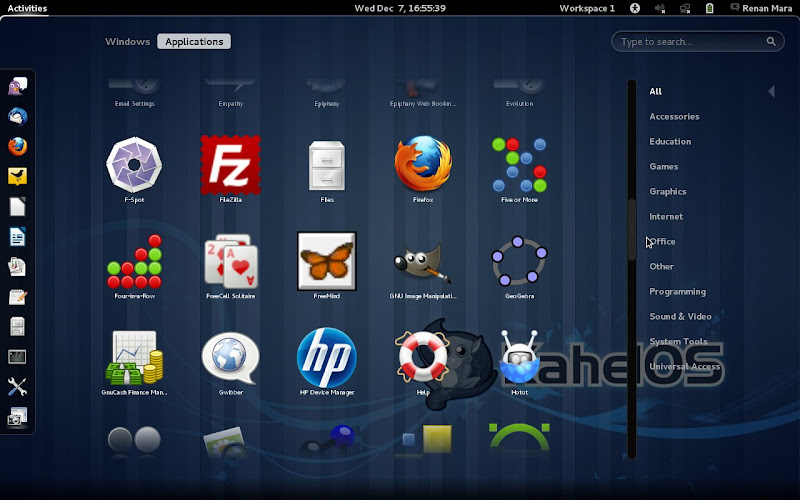Launch LibreOffice Writer from the dash
Viewport: 800px width, 500px height.
[17, 237]
